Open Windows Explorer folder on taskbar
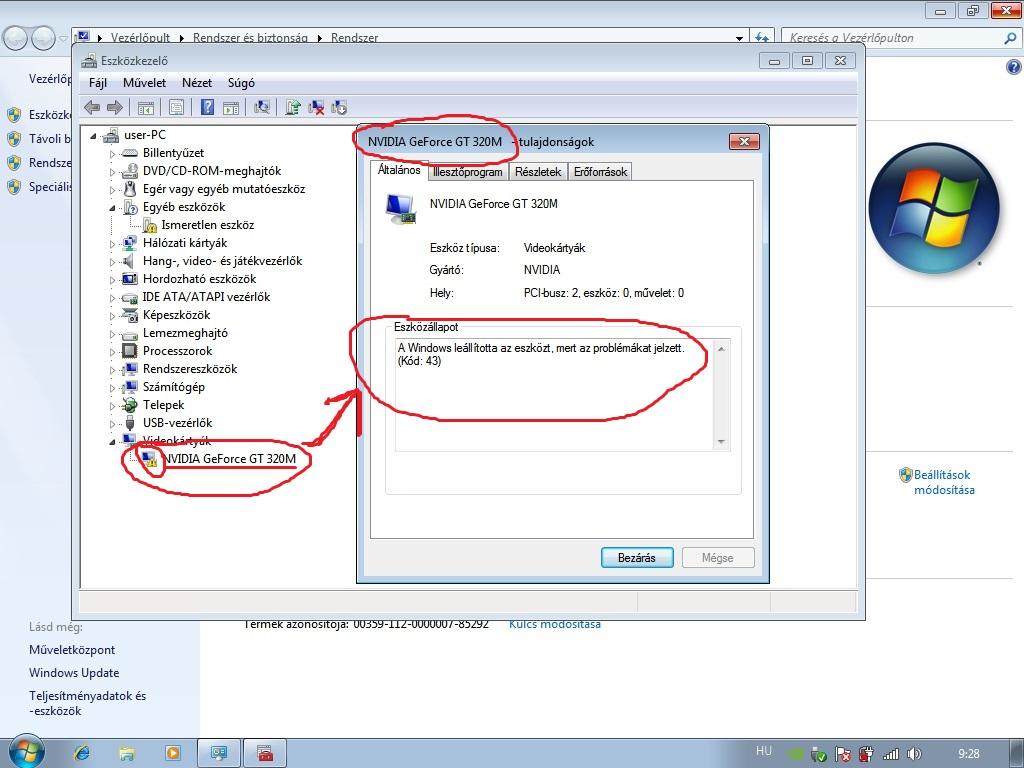 click(x=127, y=753)
